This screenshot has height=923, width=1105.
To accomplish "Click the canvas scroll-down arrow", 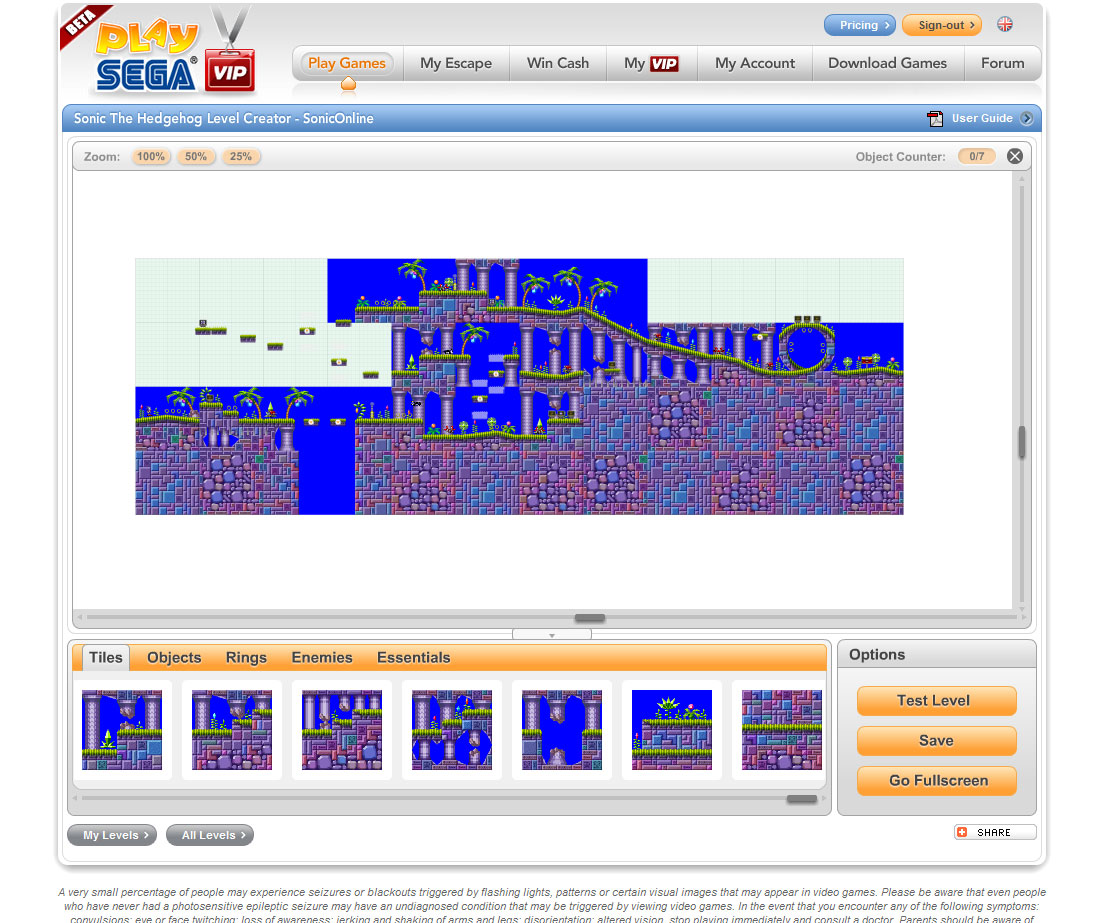I will 1022,607.
